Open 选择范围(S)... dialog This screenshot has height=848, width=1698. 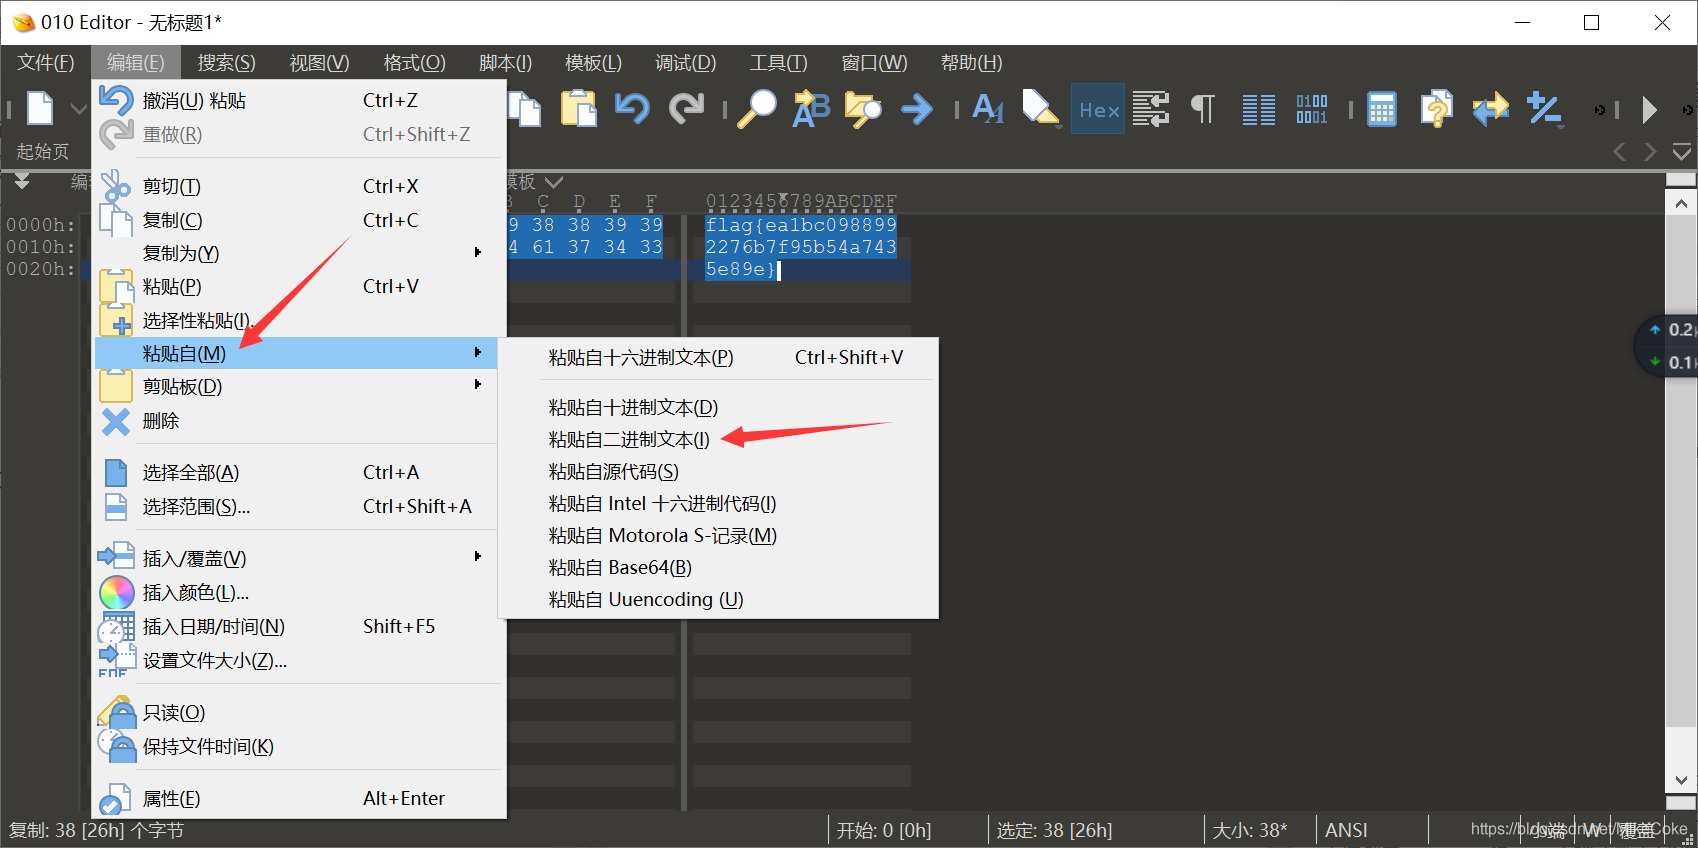coord(299,506)
